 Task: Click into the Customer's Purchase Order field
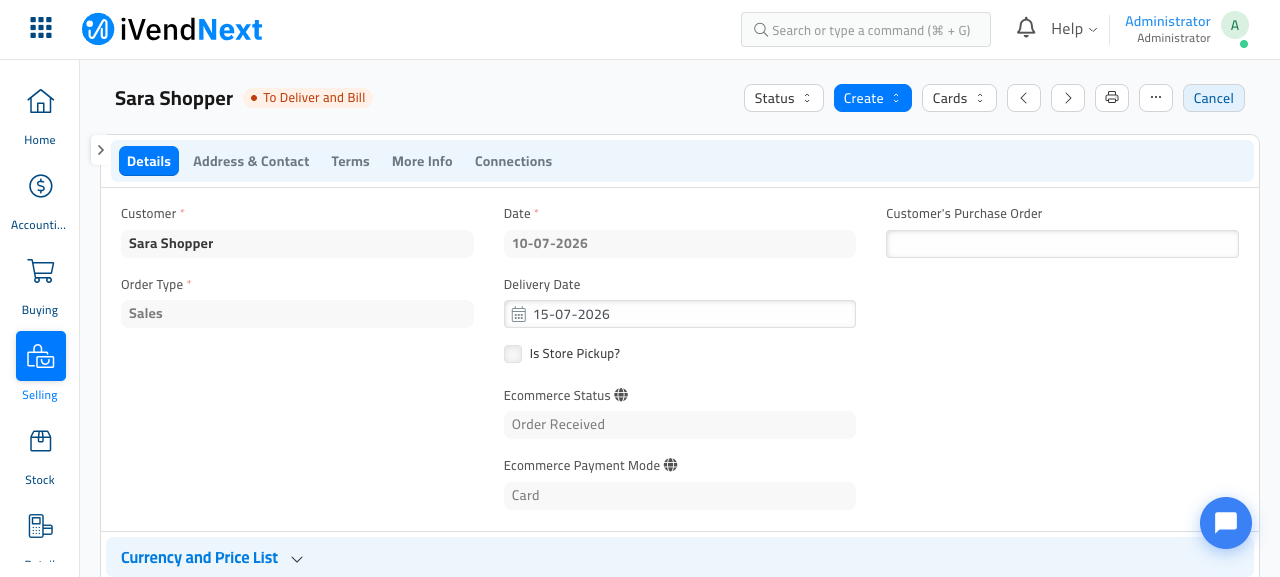coord(1062,244)
